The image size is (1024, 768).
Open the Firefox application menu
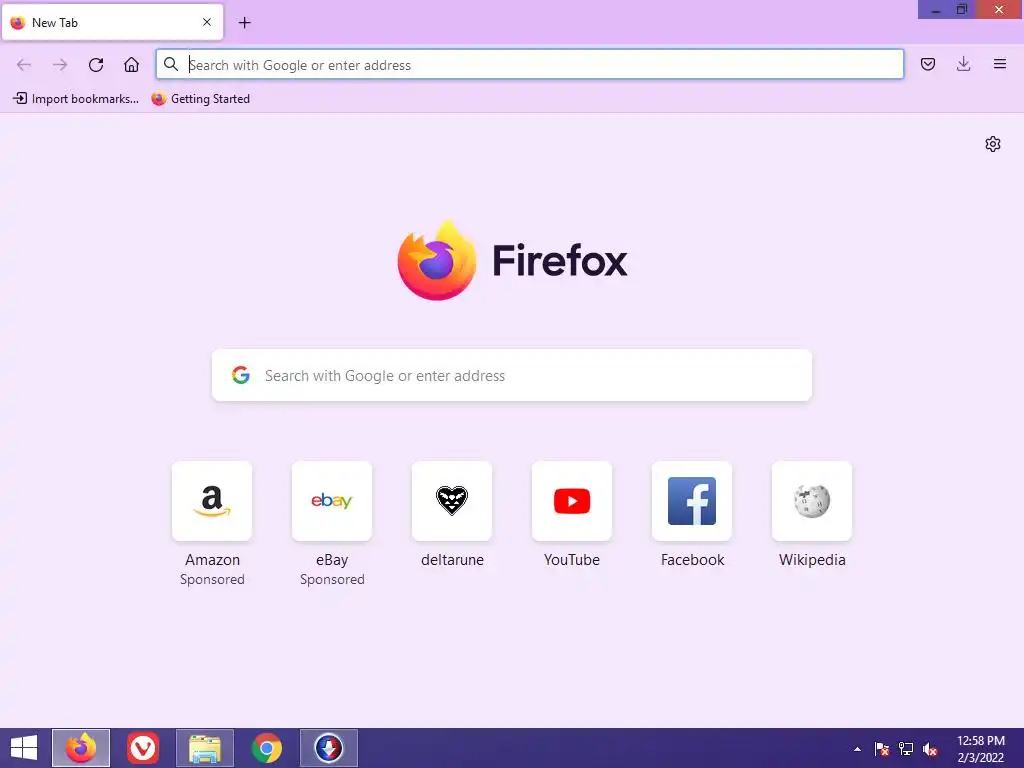(x=1000, y=64)
